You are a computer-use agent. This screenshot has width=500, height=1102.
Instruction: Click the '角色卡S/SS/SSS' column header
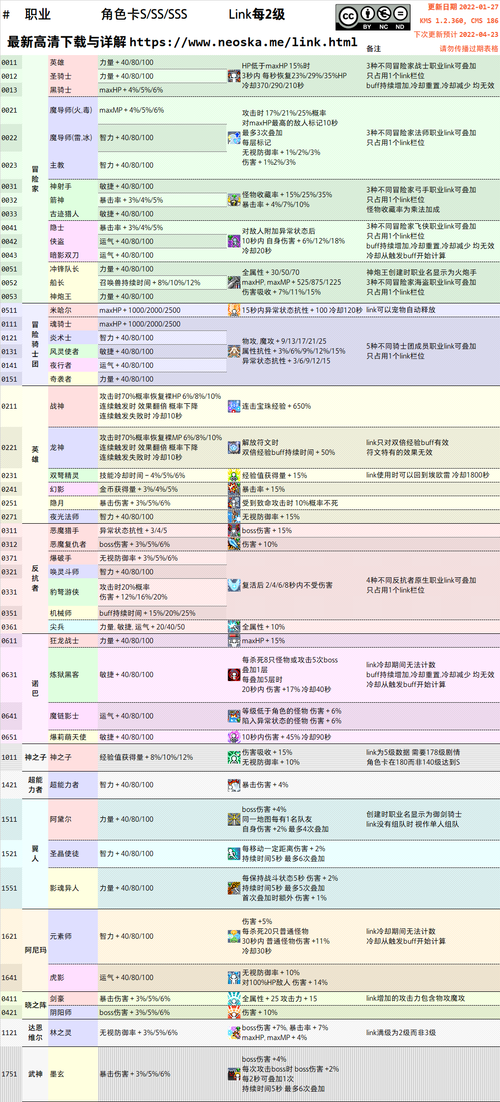click(144, 14)
